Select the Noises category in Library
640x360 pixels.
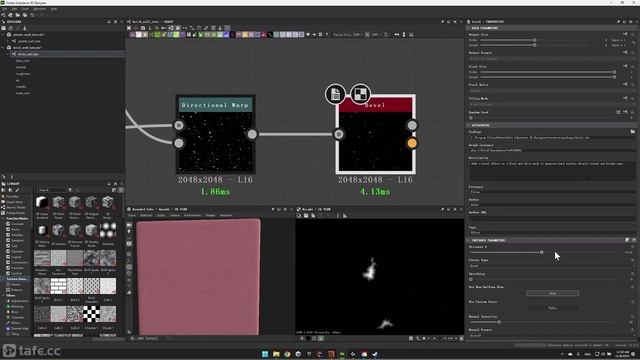16,284
